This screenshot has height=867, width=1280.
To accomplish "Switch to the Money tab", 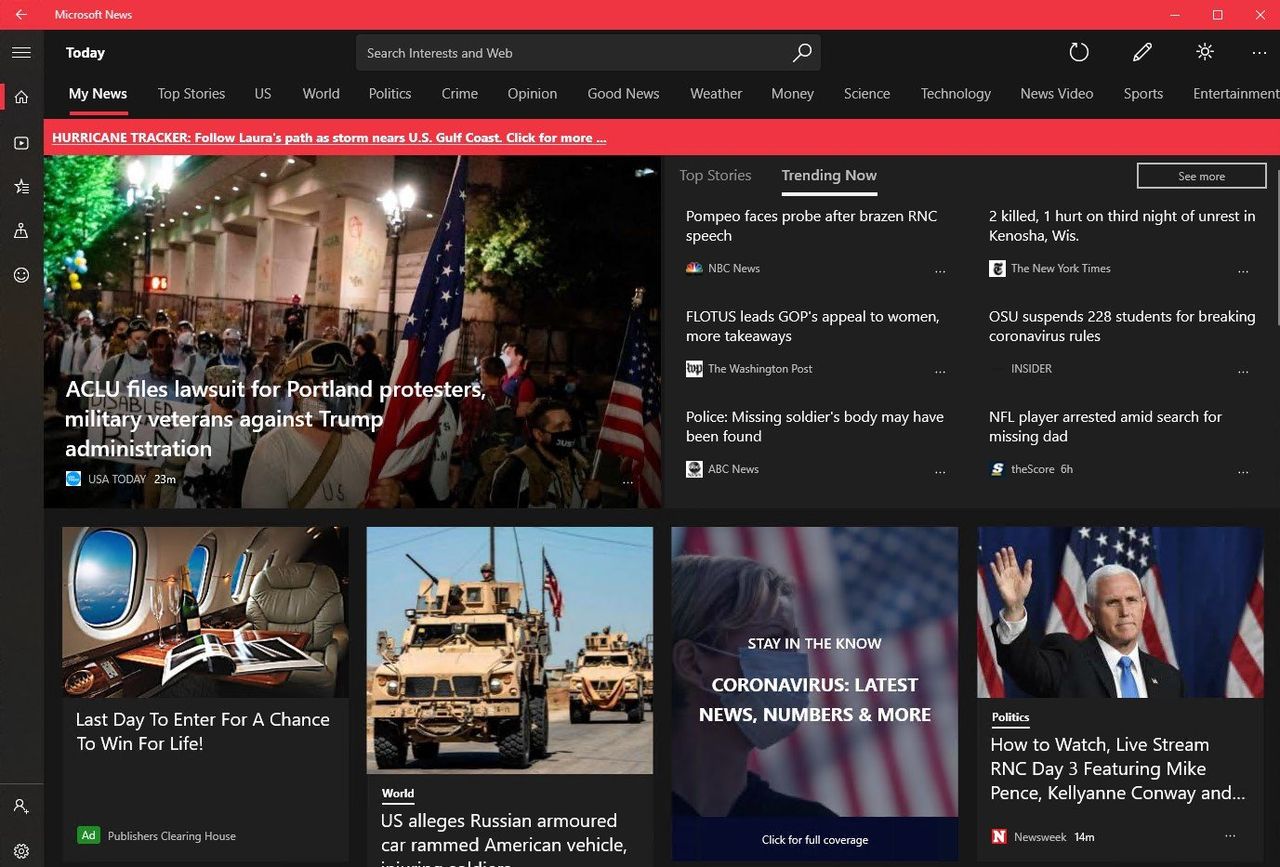I will 792,94.
